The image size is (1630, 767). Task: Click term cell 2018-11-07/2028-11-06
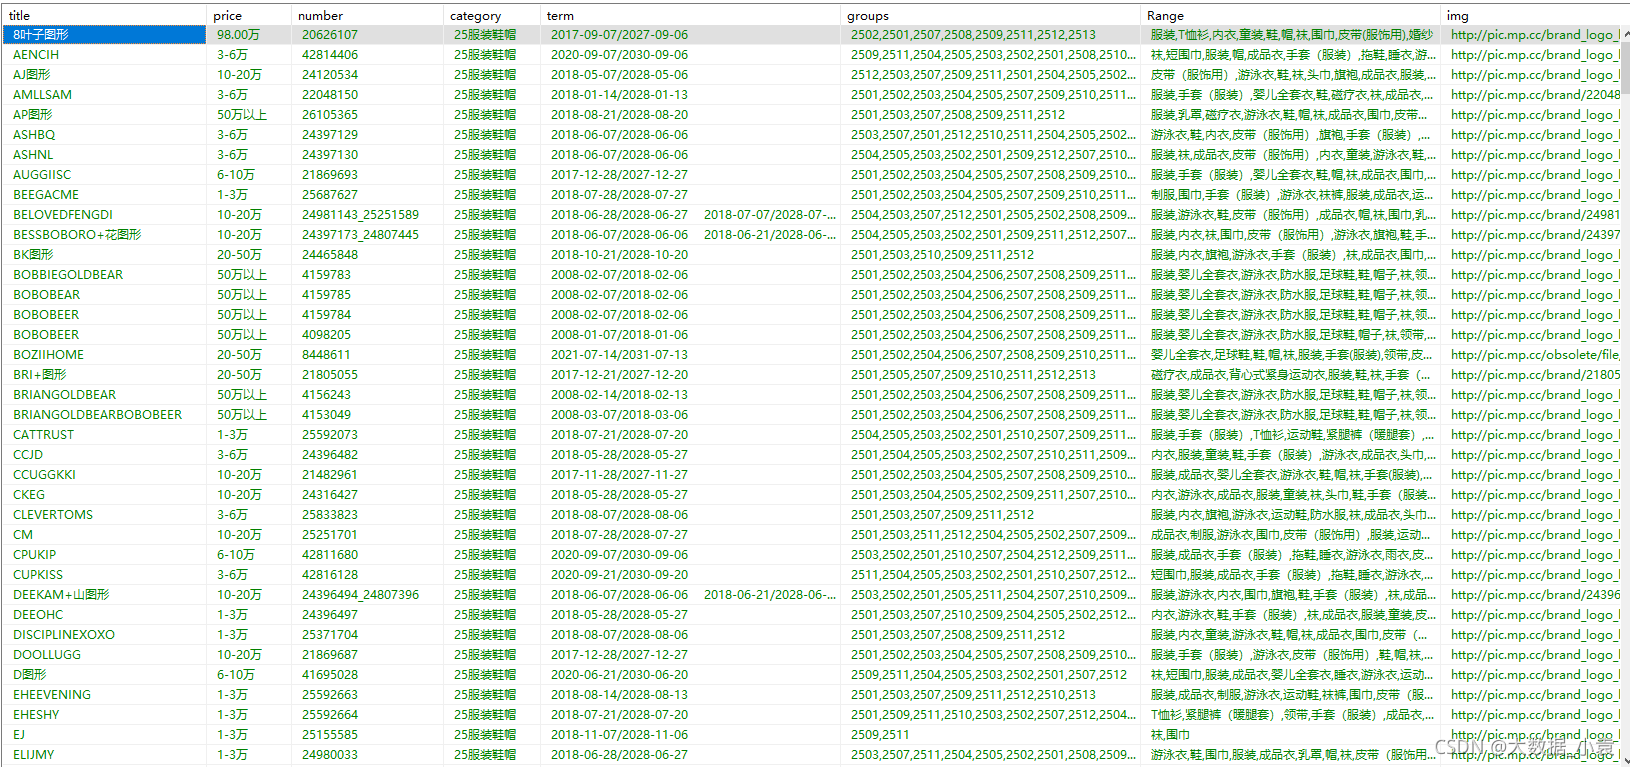(x=690, y=735)
